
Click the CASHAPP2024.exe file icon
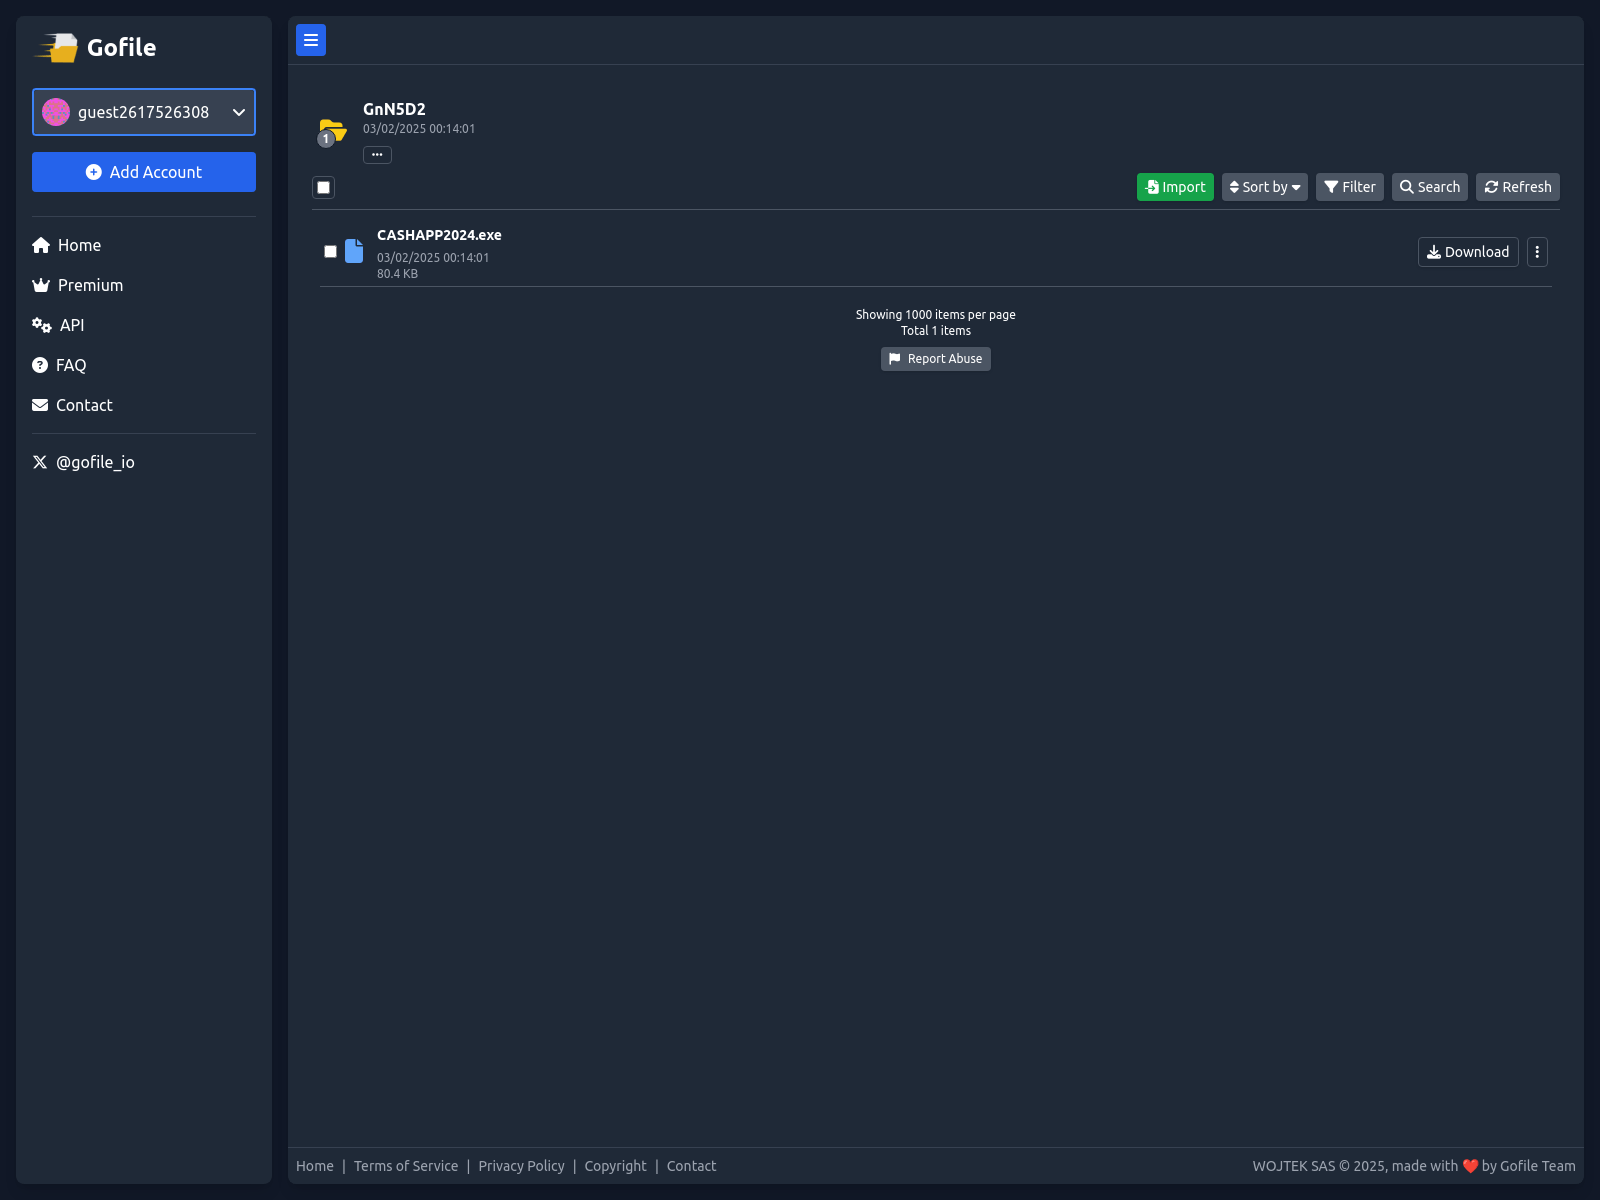coord(354,251)
